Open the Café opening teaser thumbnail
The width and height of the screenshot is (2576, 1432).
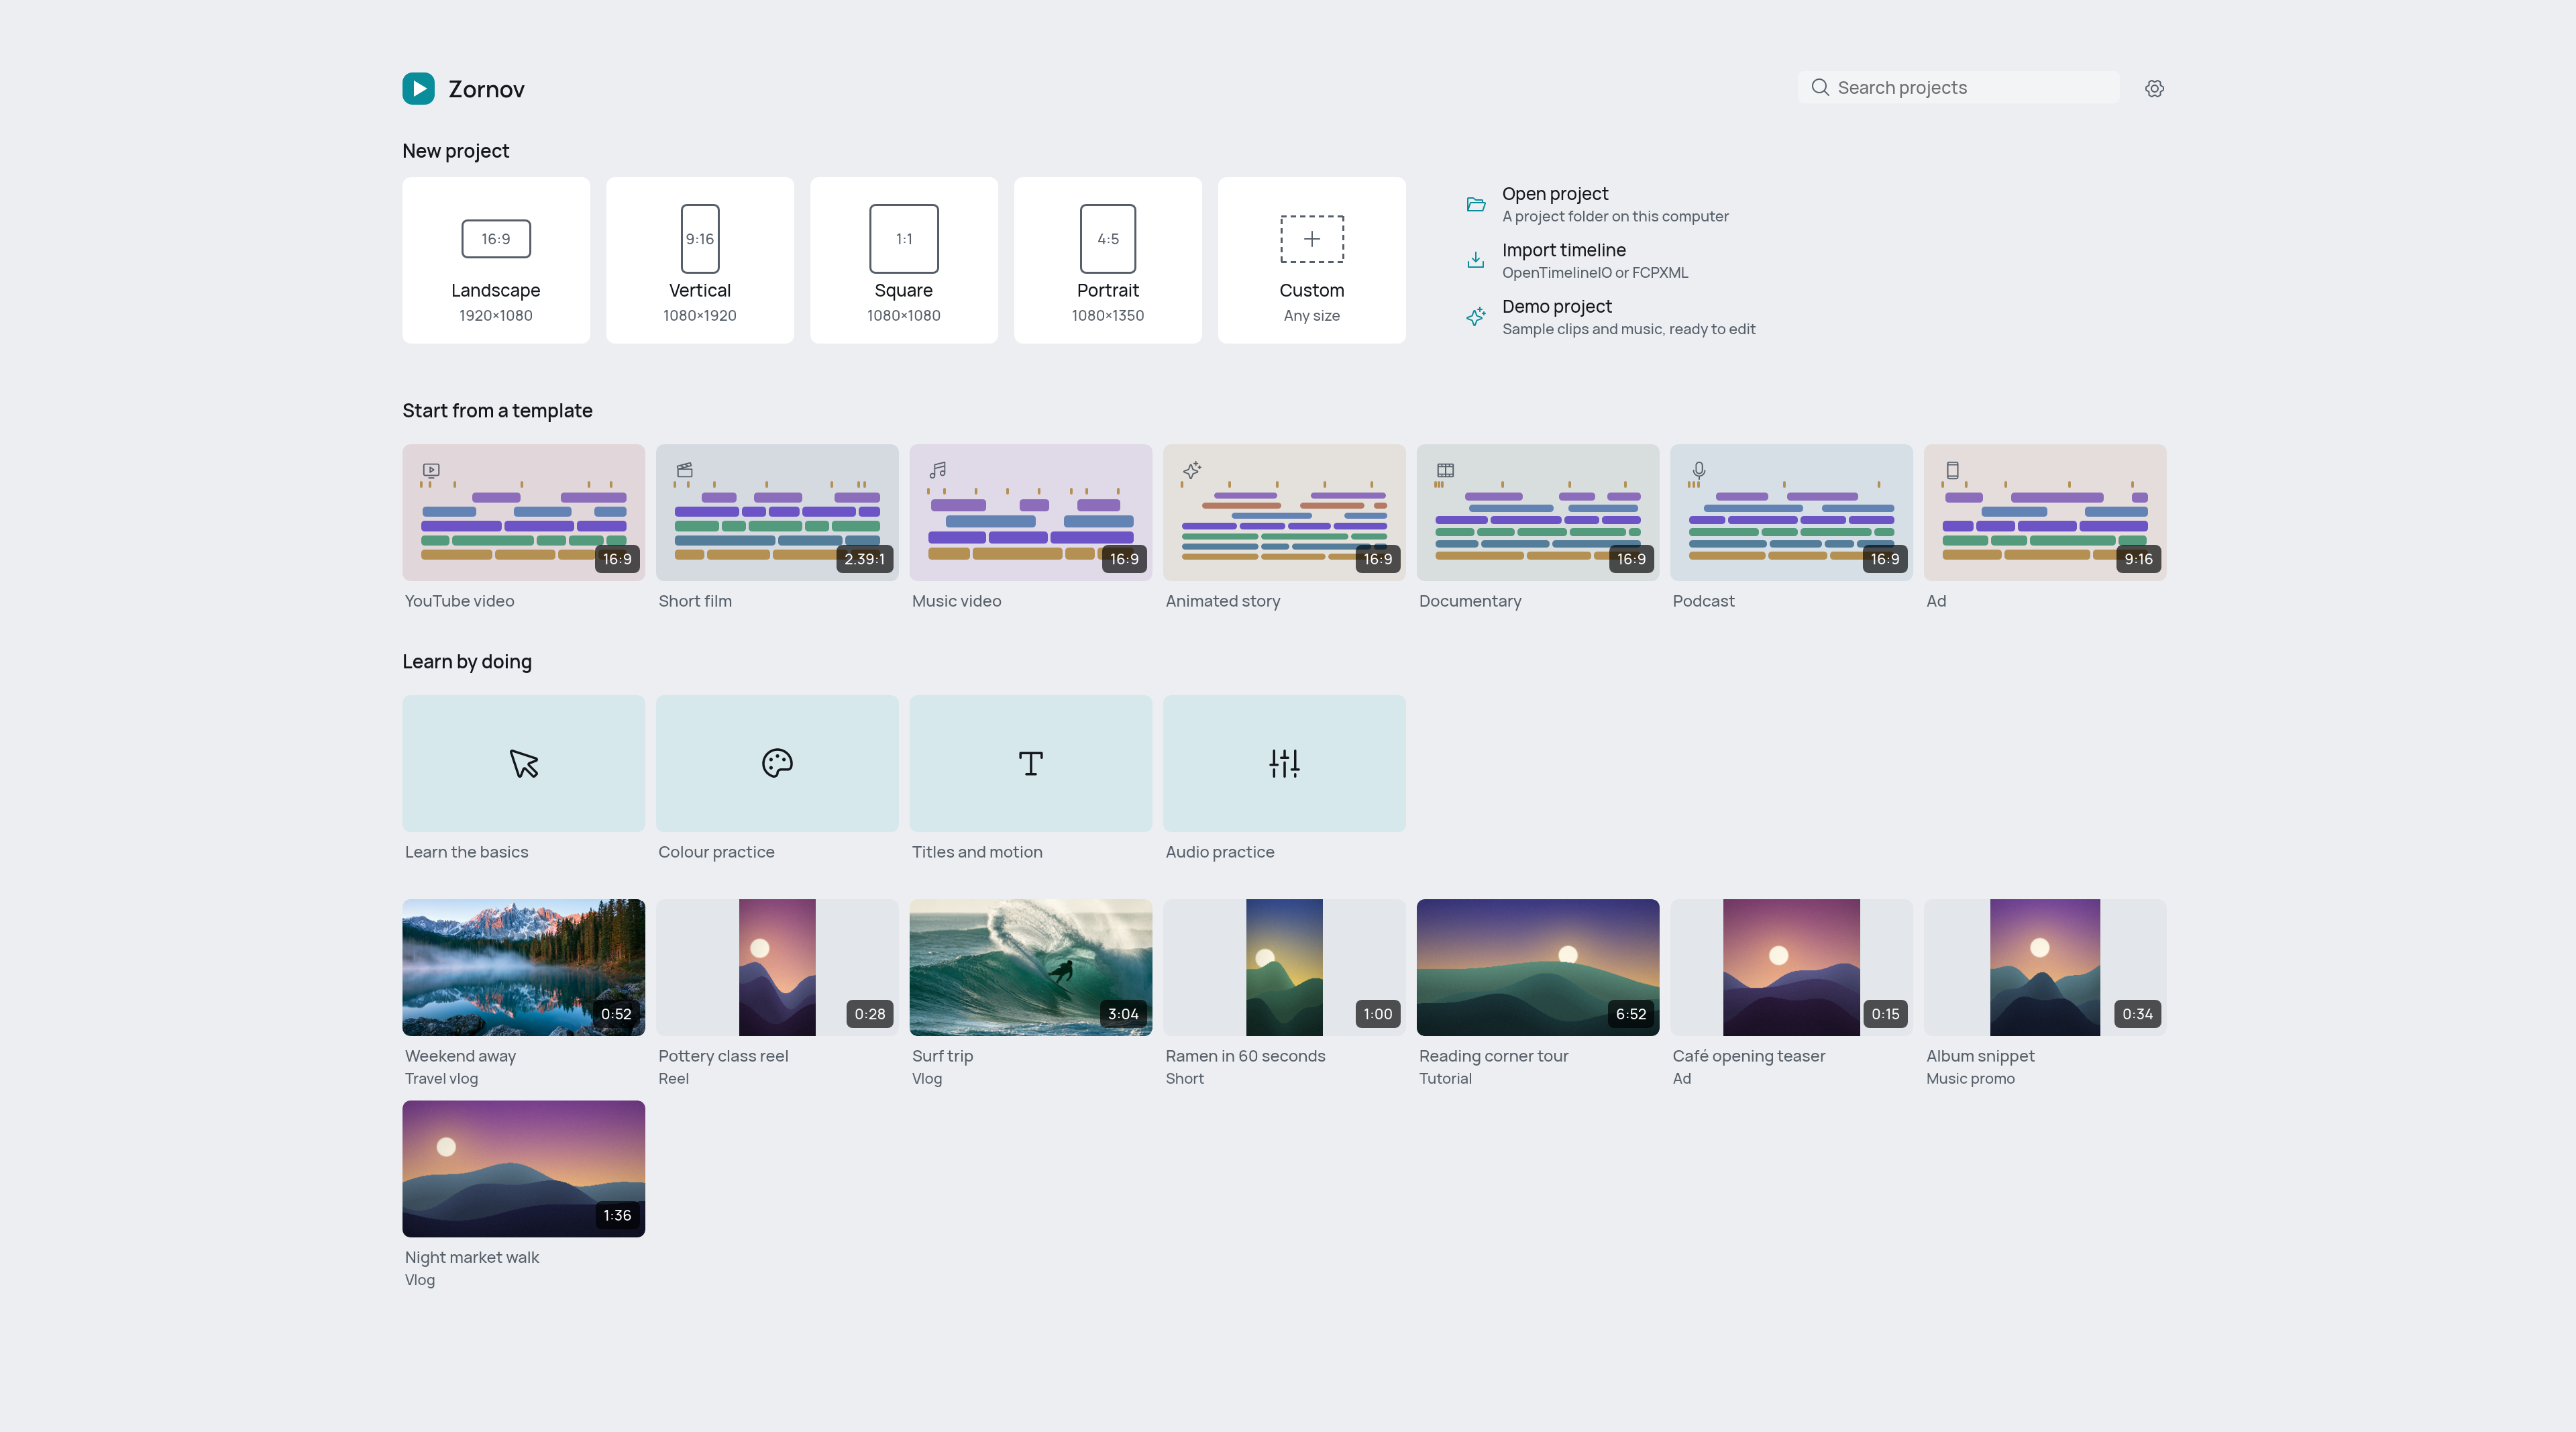pyautogui.click(x=1791, y=967)
